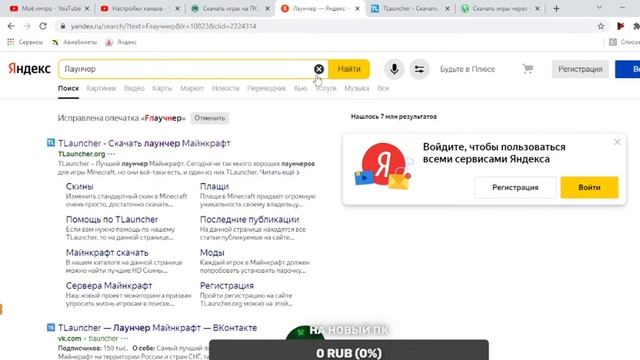Click the Yandex sign-in illustration

[383, 166]
